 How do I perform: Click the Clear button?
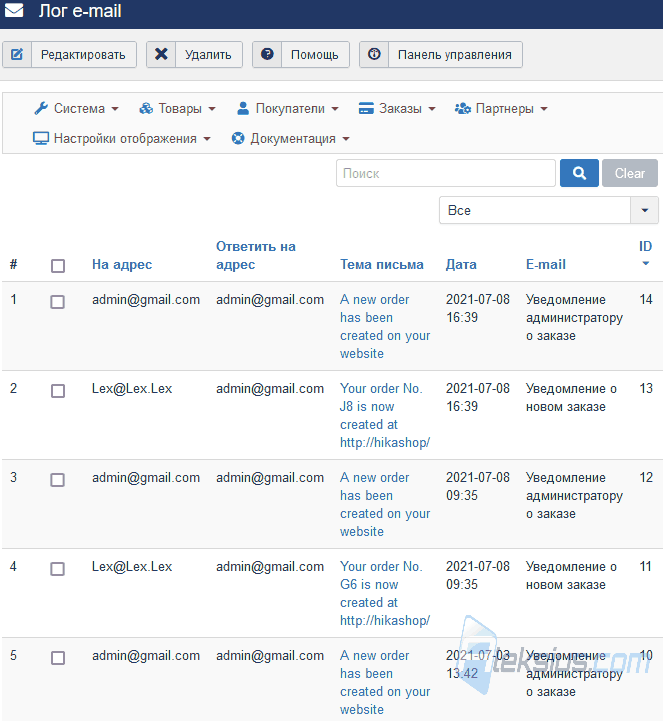(x=630, y=173)
